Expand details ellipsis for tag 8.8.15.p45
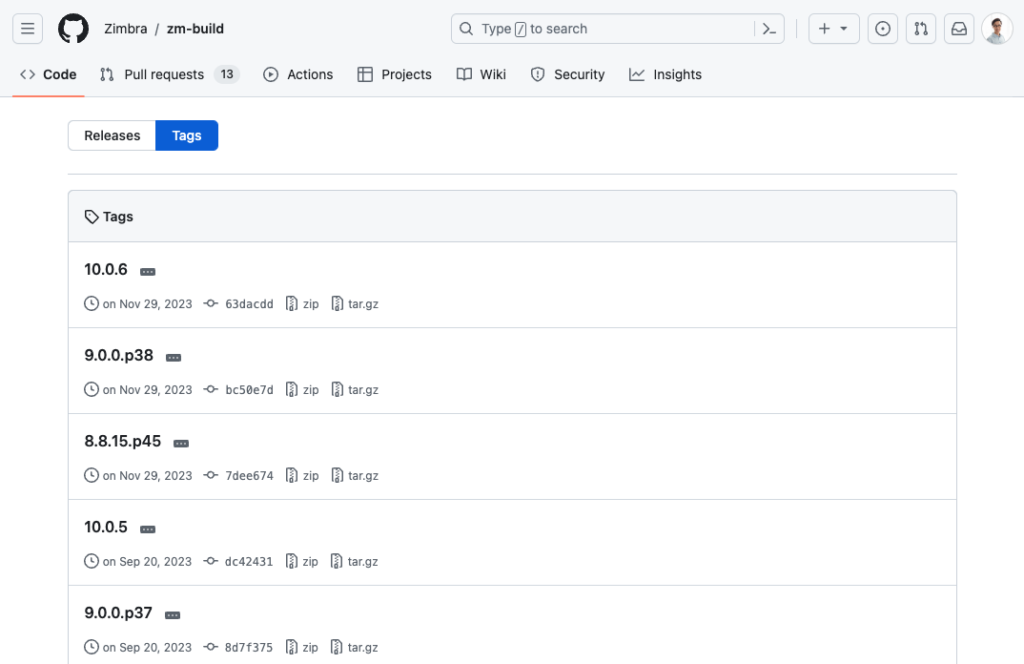Viewport: 1024px width, 664px height. [181, 443]
